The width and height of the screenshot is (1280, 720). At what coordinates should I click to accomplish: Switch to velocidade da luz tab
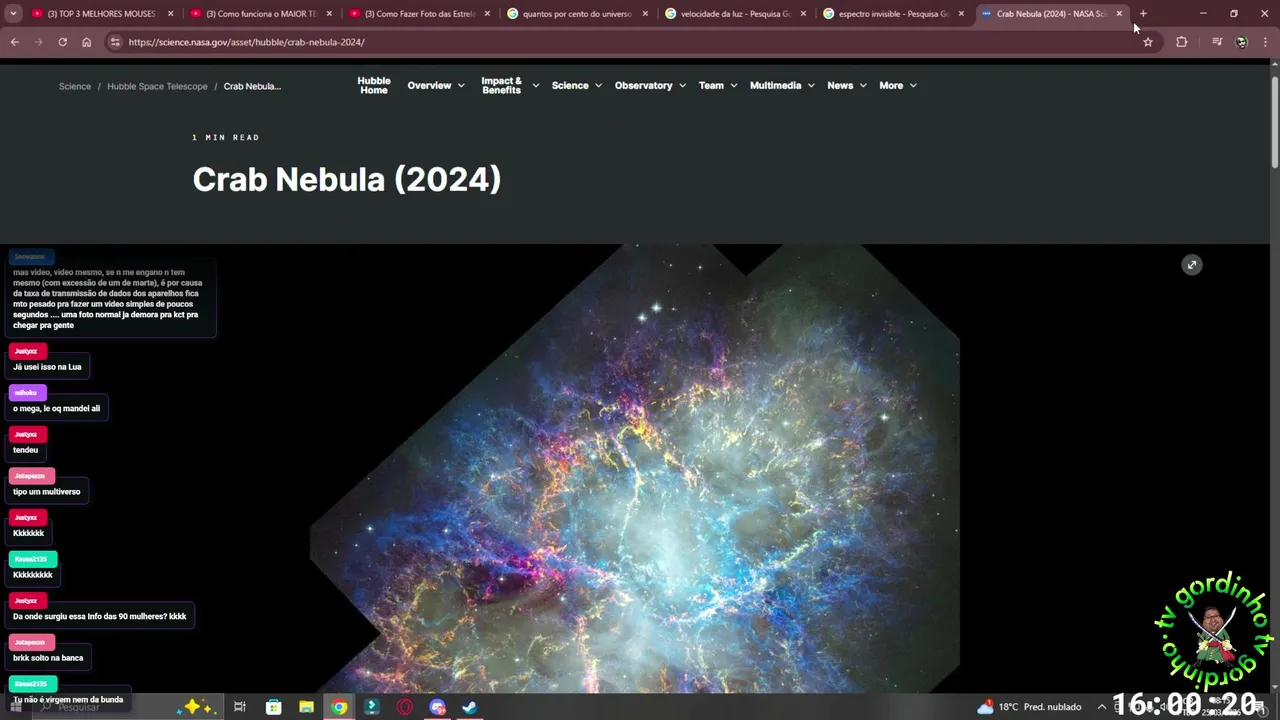click(x=736, y=14)
